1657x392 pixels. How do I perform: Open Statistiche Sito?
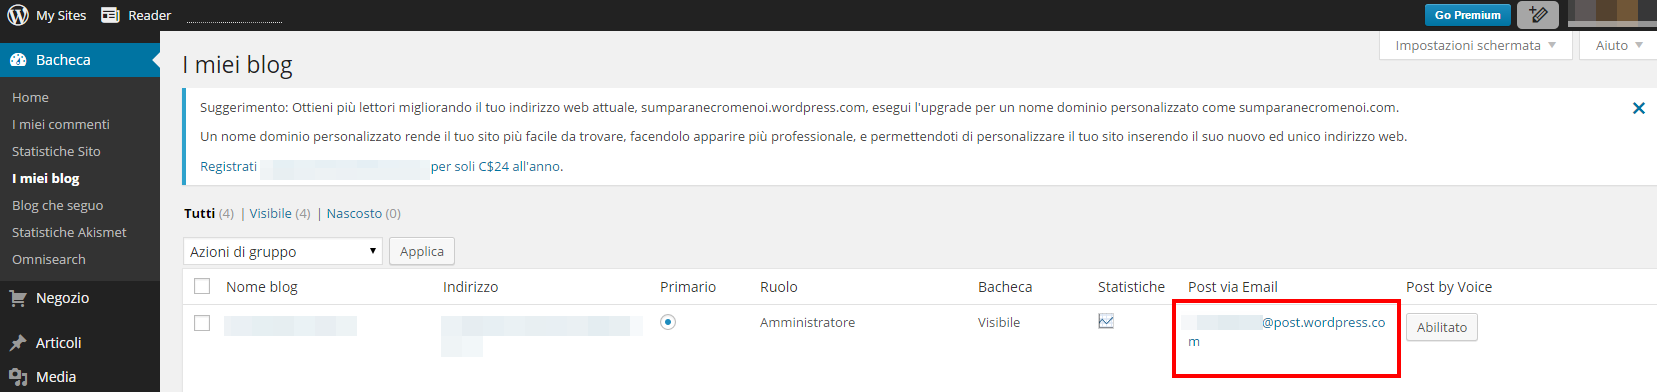click(x=56, y=151)
